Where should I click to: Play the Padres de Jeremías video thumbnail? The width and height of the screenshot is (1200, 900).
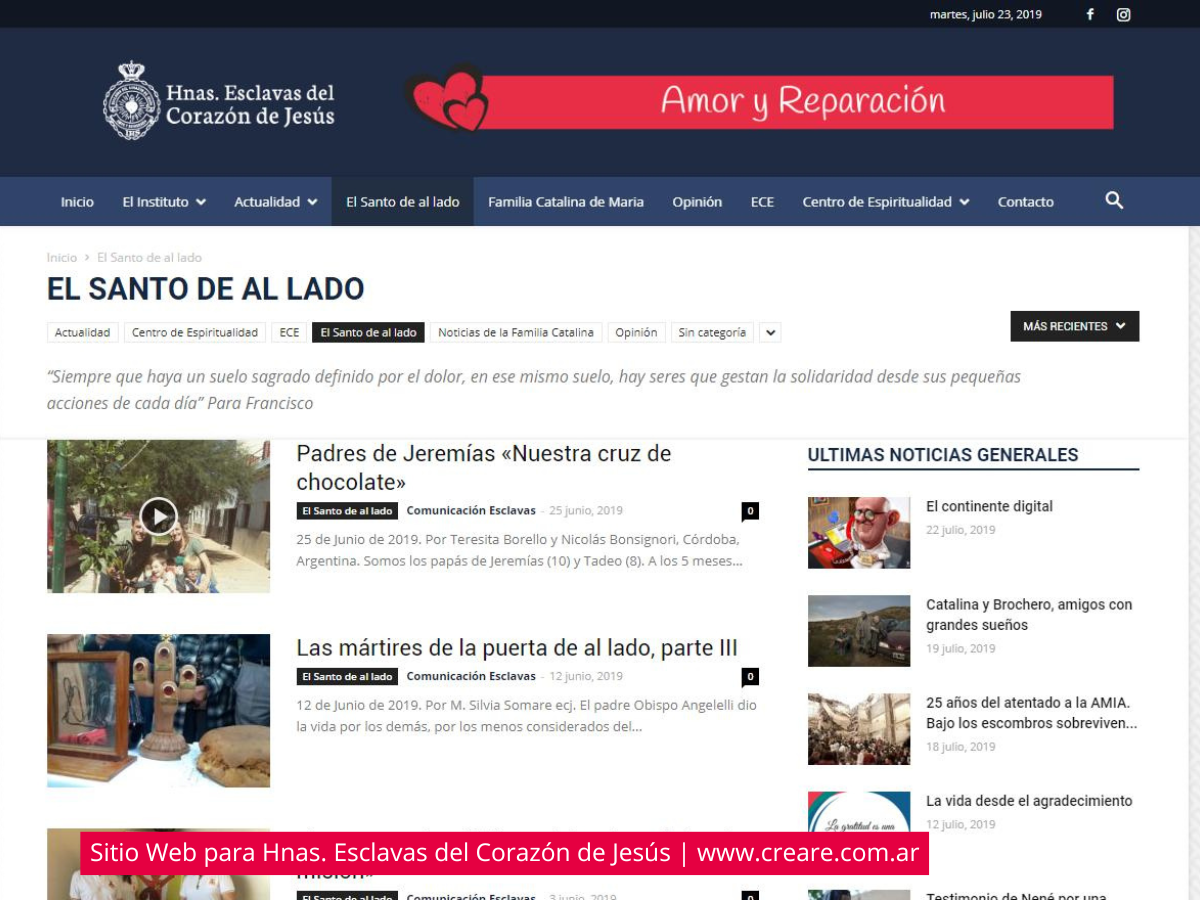coord(158,516)
